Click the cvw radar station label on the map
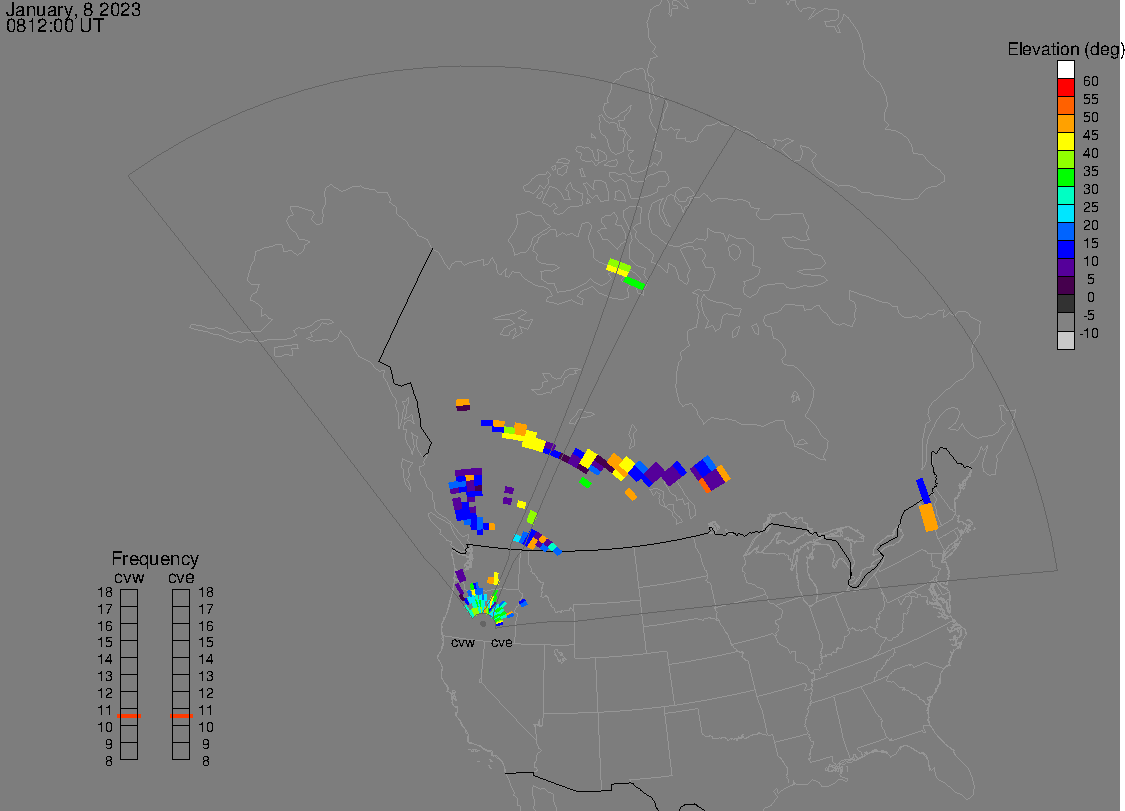This screenshot has width=1125, height=811. point(462,643)
